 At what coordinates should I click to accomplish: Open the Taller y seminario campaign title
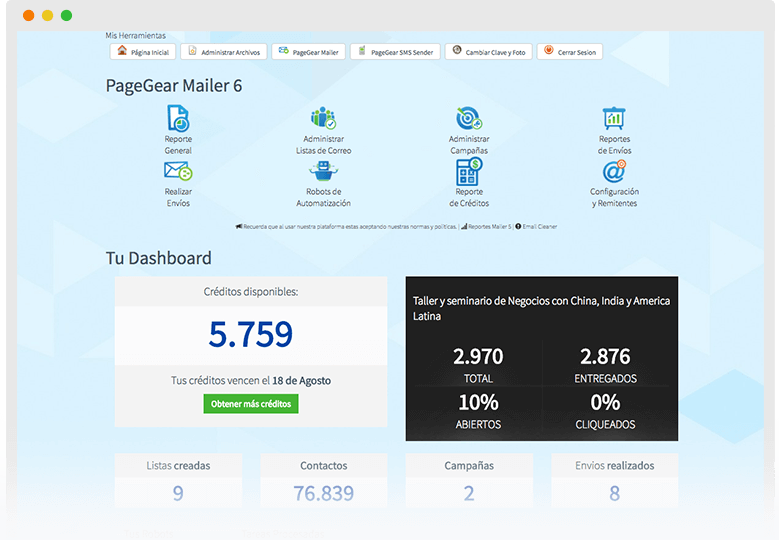pos(541,307)
